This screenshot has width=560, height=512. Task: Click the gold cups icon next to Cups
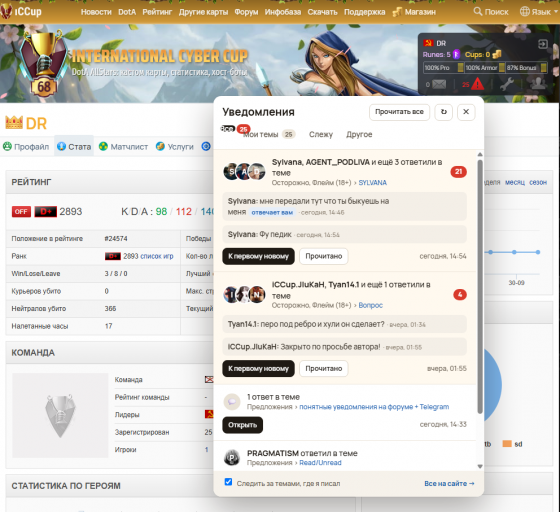coord(497,54)
